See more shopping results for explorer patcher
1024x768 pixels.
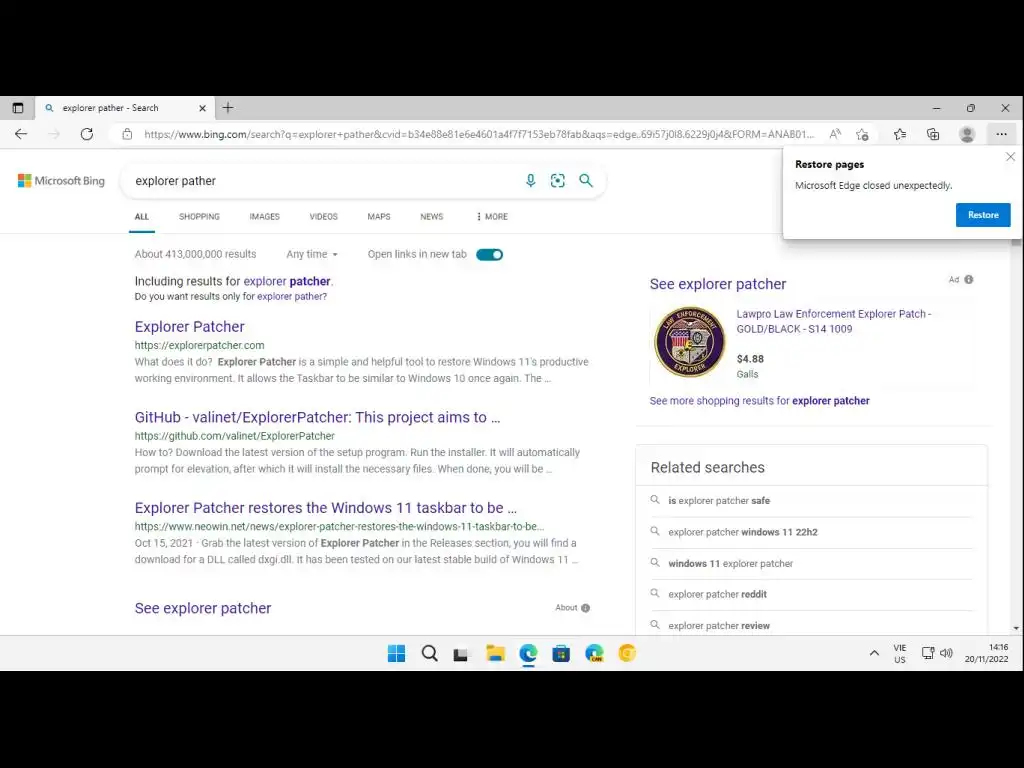(760, 401)
